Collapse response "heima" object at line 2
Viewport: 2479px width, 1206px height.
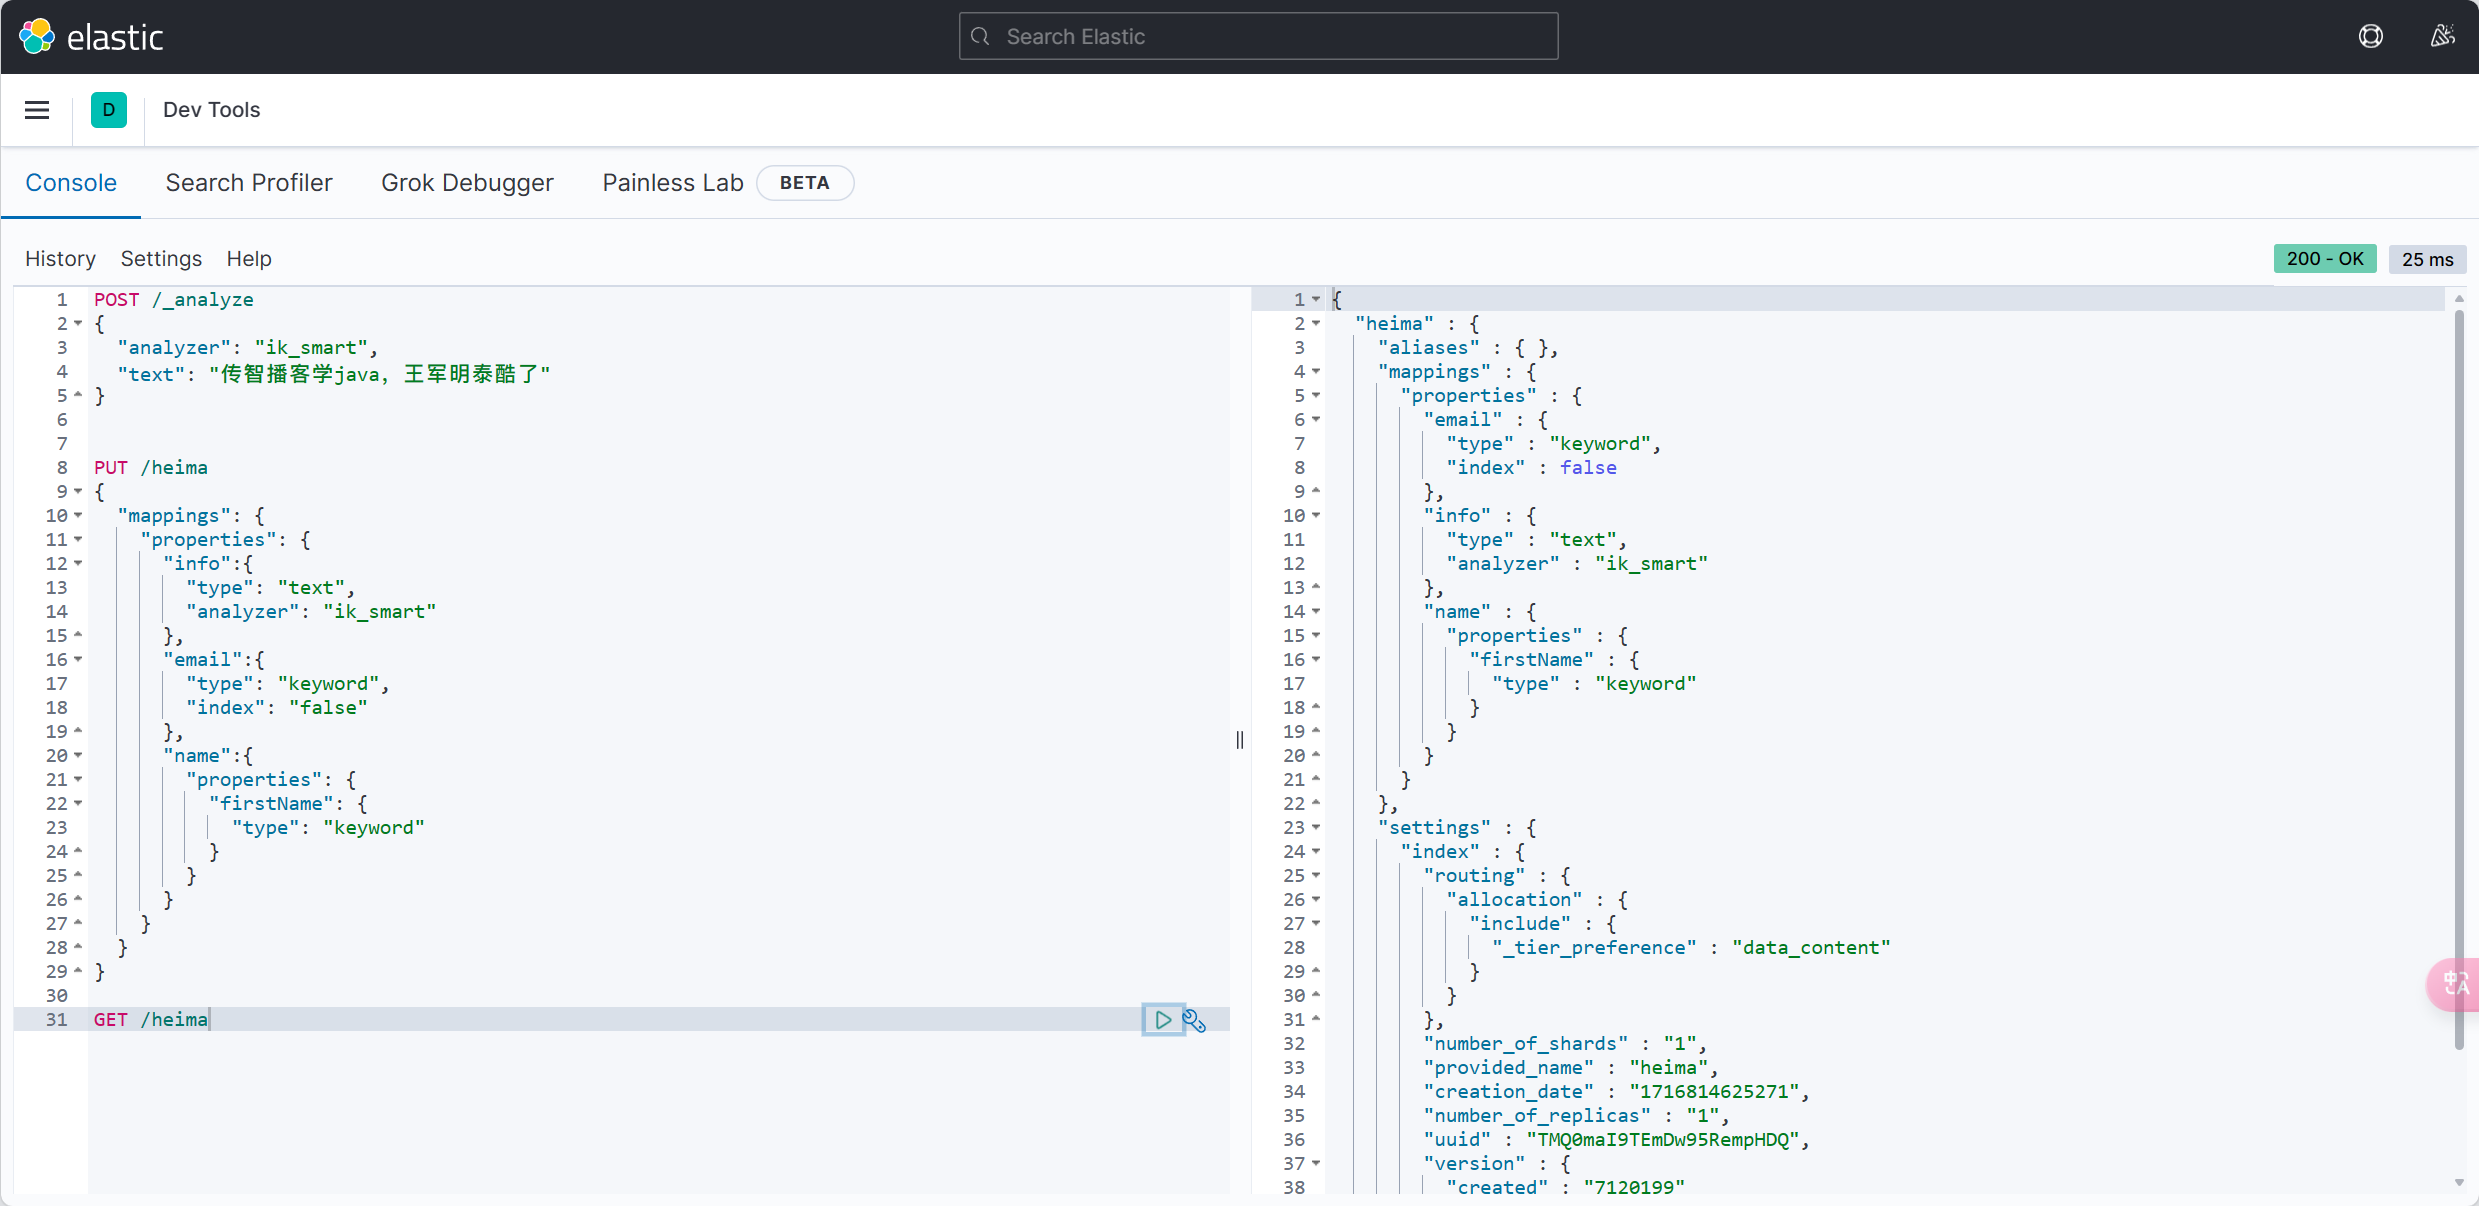pyautogui.click(x=1316, y=324)
